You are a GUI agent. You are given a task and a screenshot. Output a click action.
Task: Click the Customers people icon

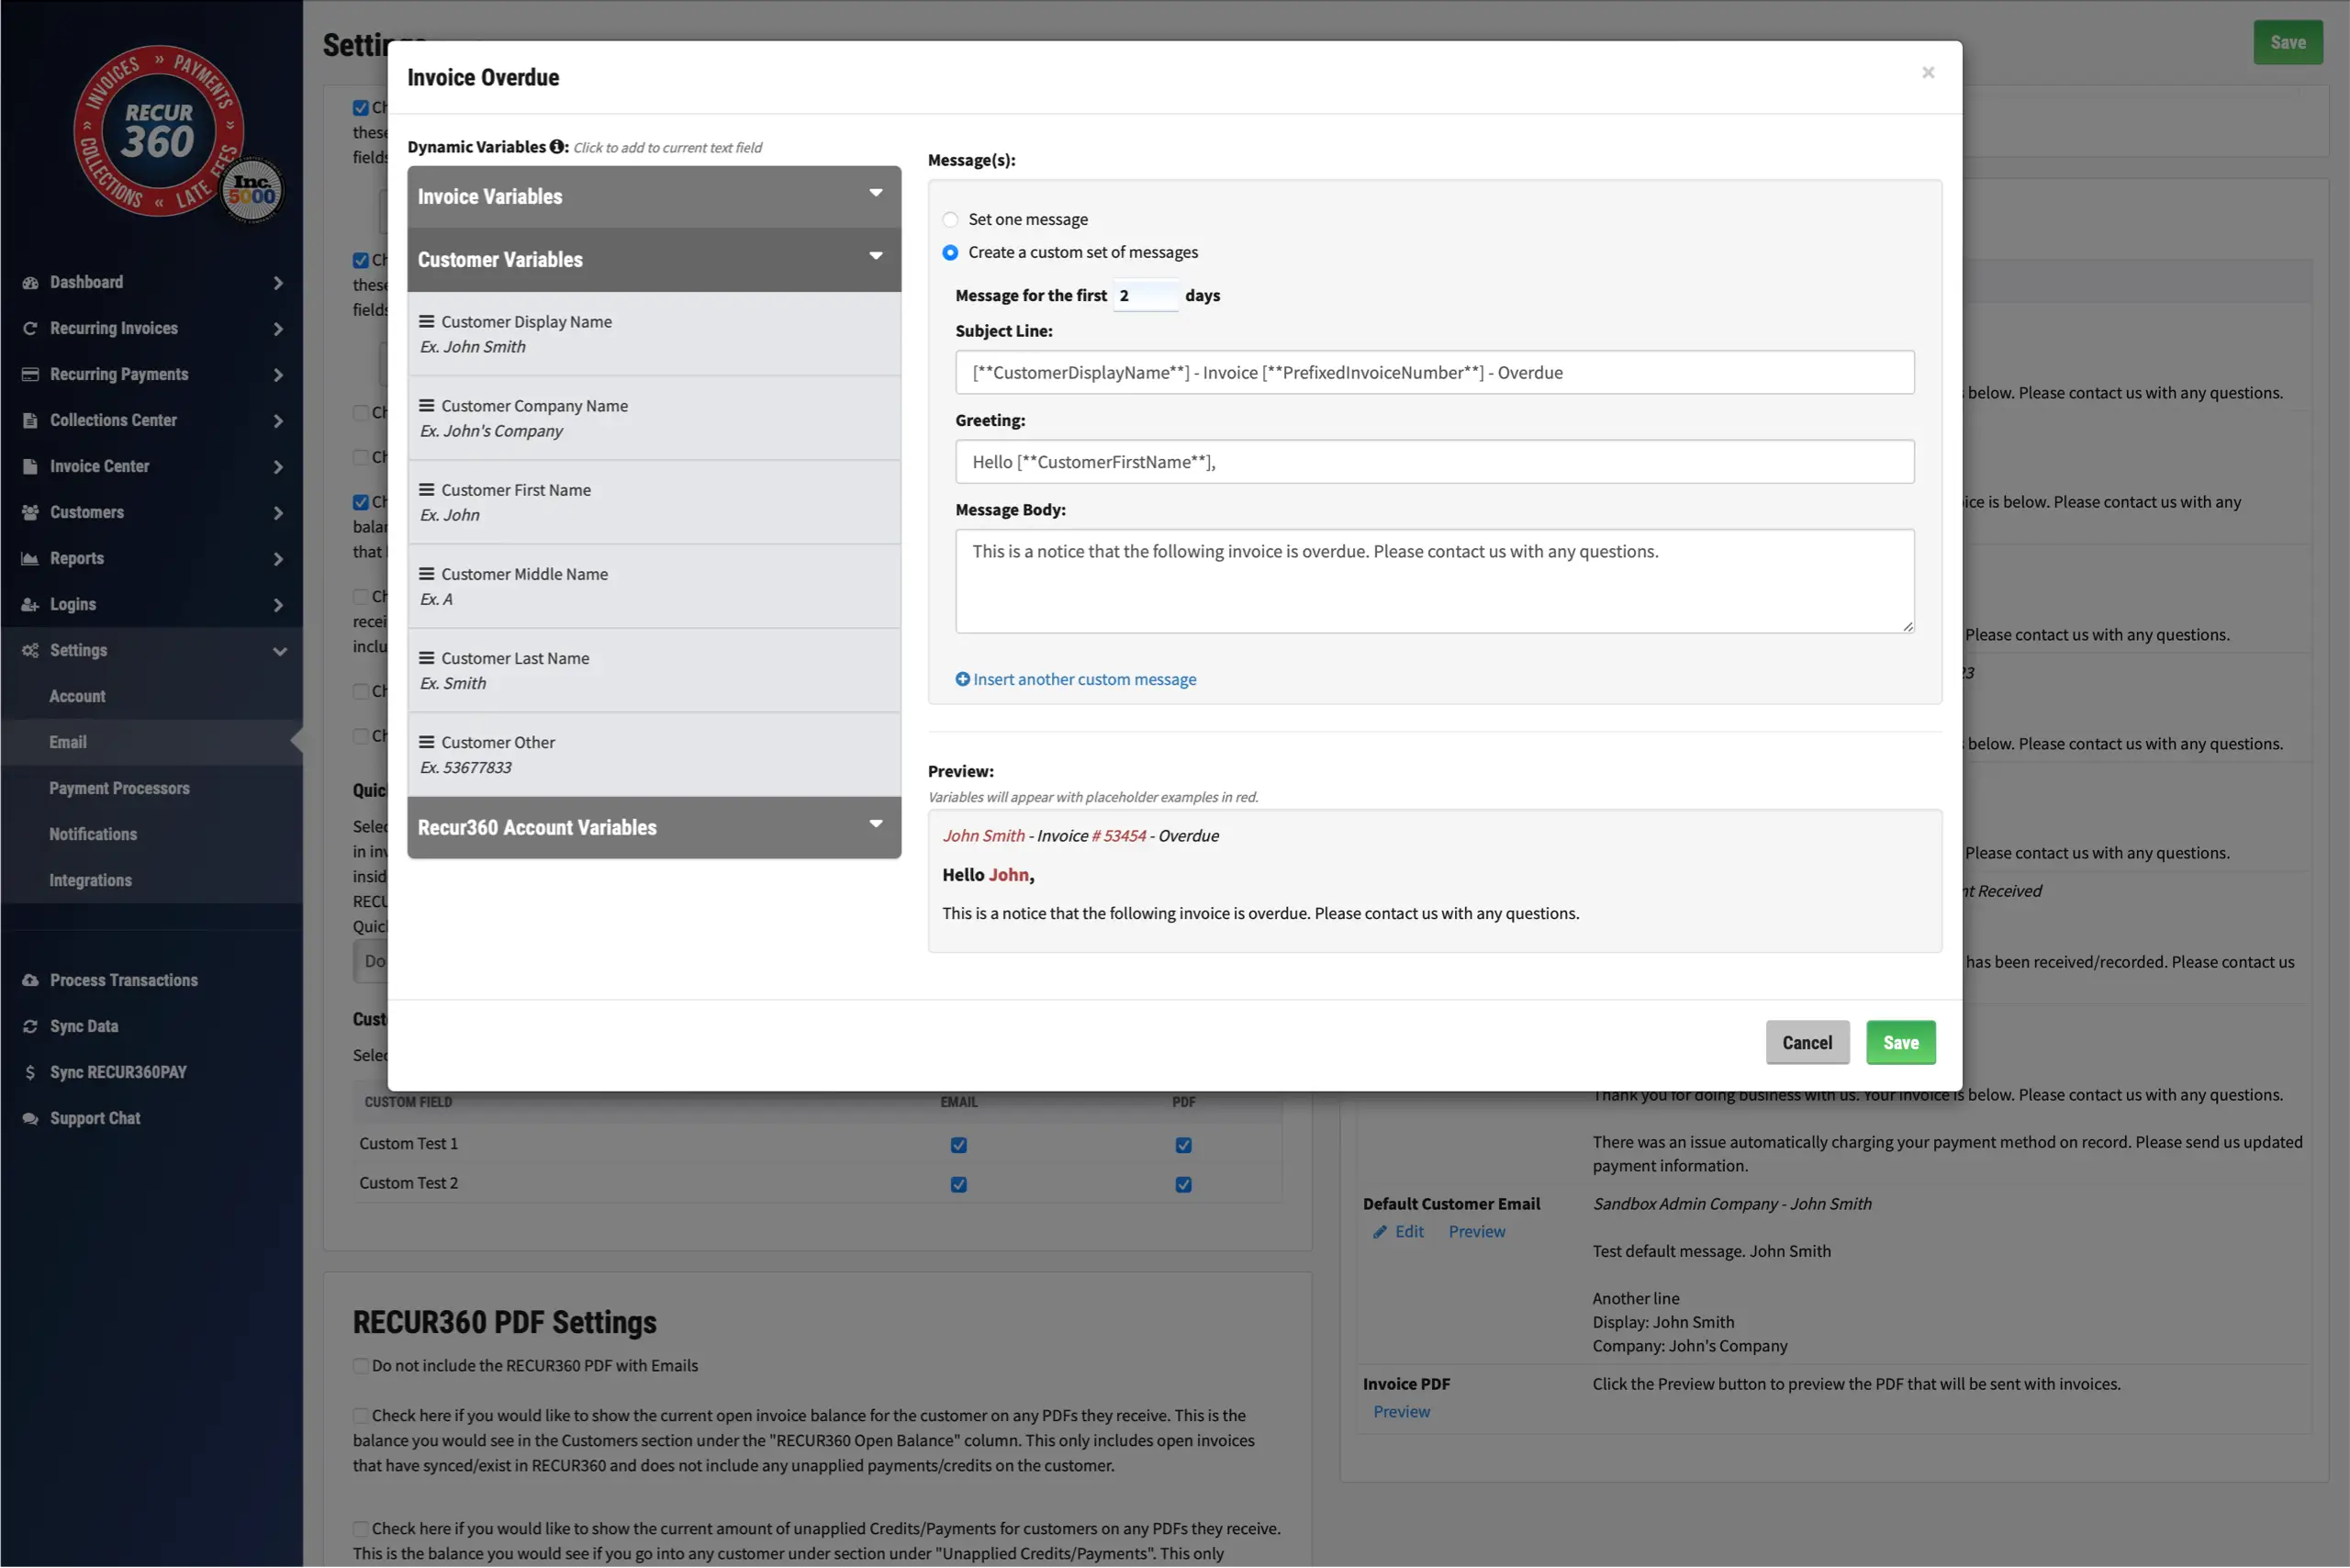coord(30,513)
